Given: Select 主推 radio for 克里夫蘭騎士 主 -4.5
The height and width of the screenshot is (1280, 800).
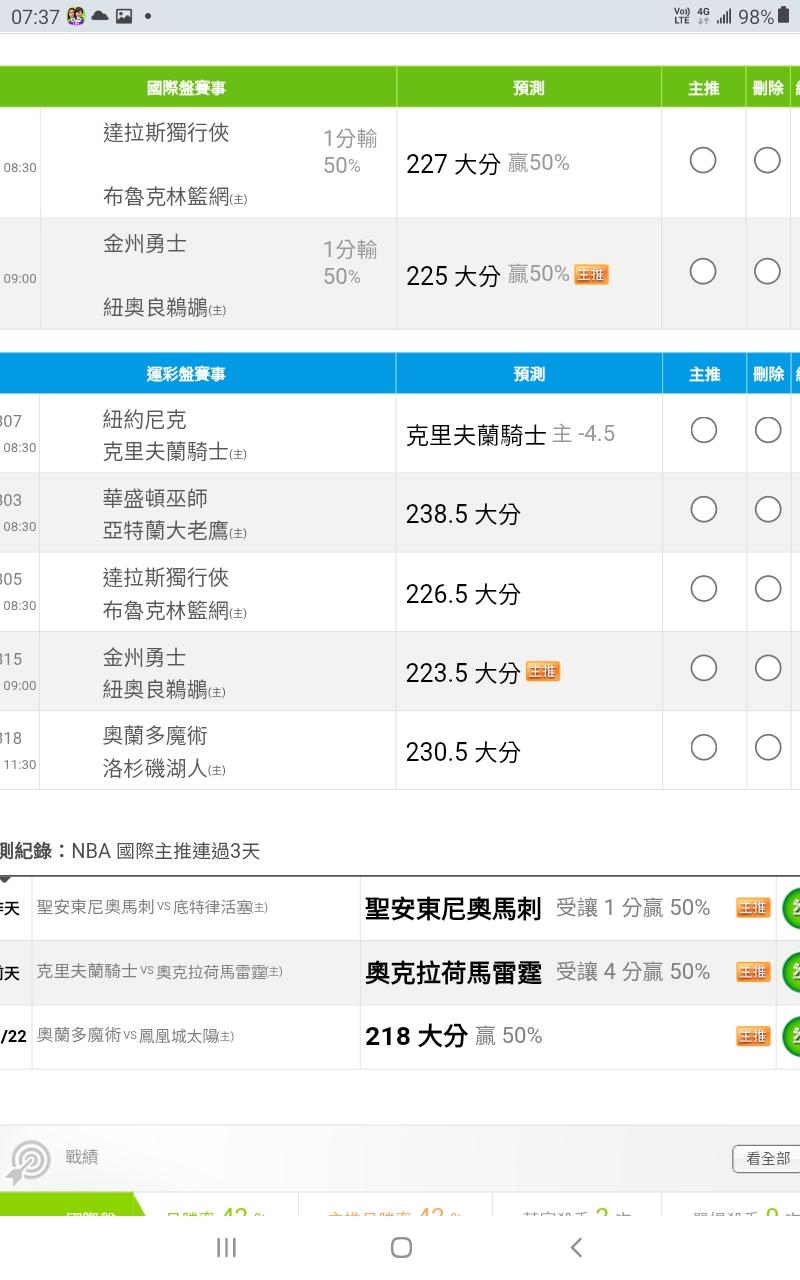Looking at the screenshot, I should [704, 430].
